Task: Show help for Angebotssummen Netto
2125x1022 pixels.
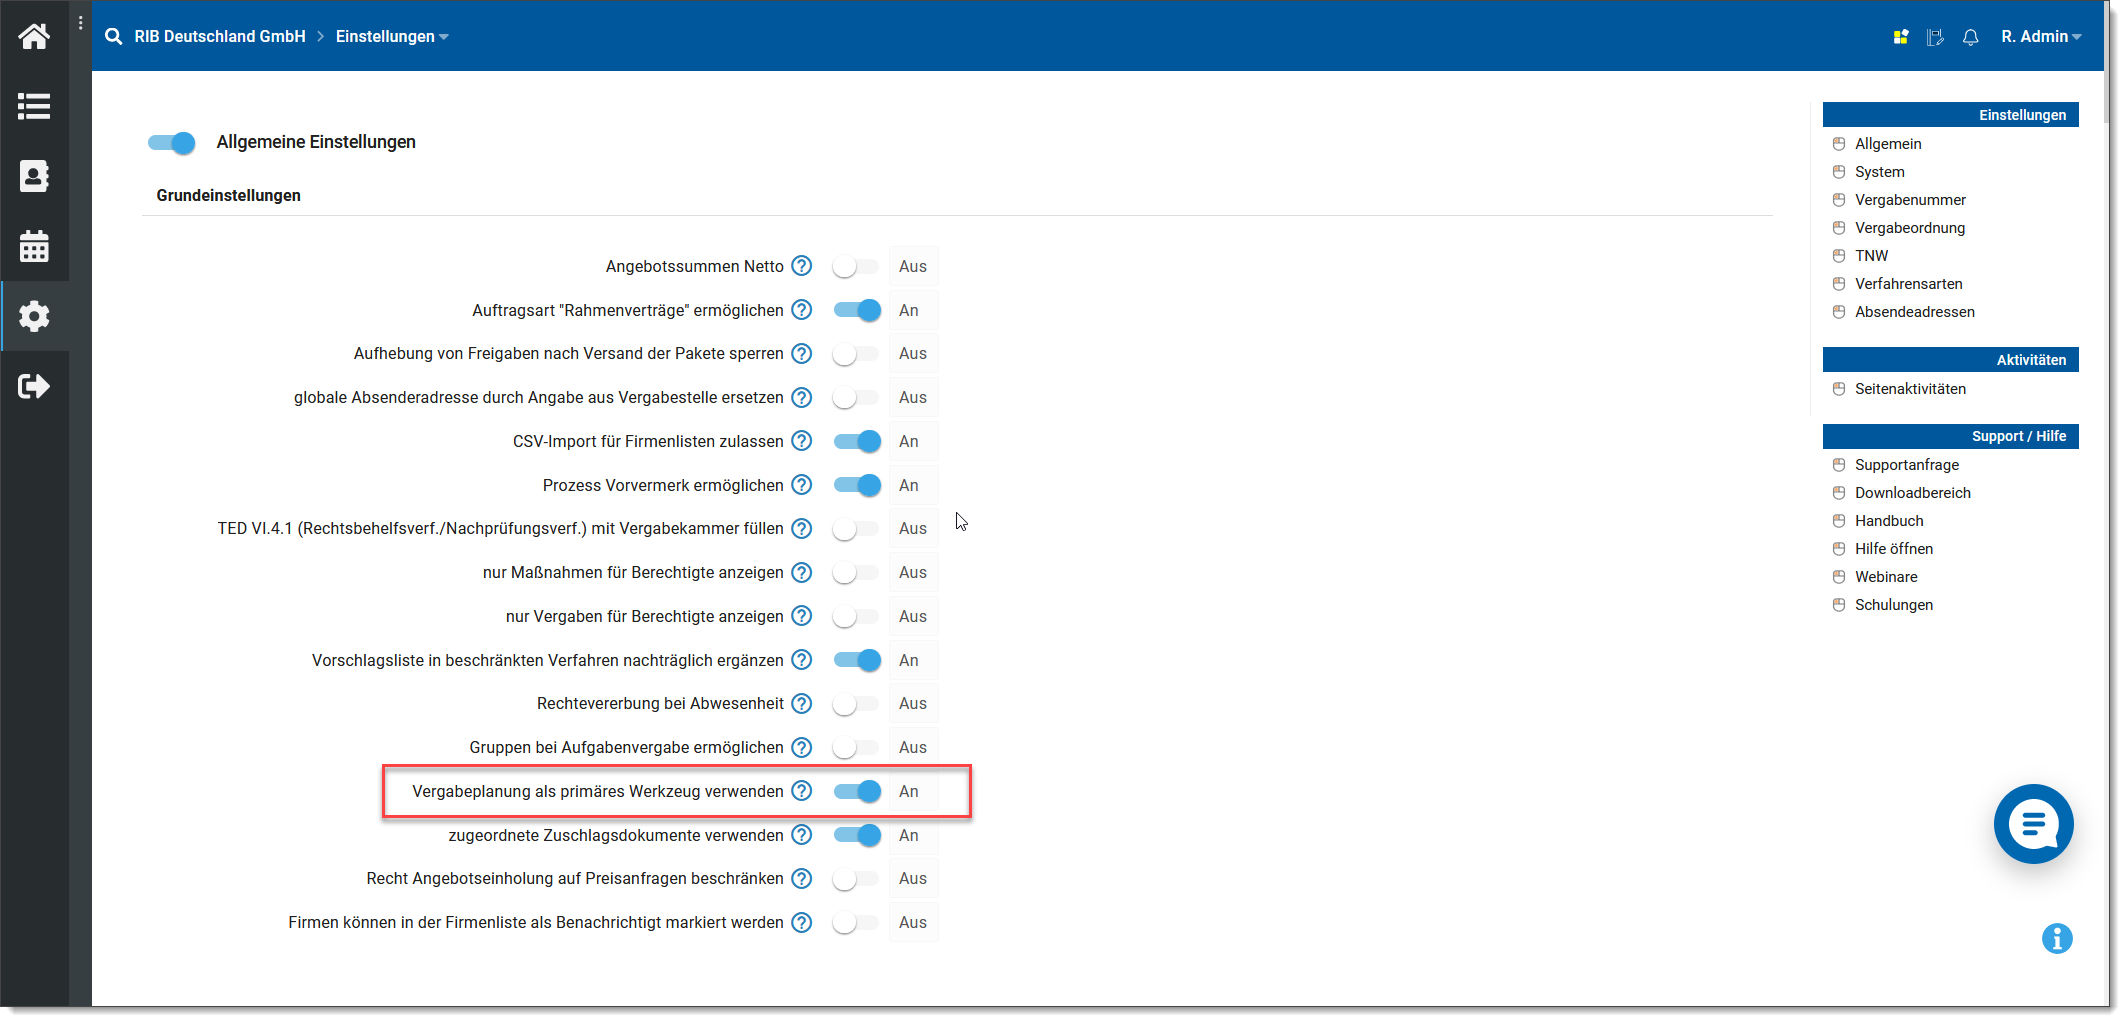Action: (802, 266)
